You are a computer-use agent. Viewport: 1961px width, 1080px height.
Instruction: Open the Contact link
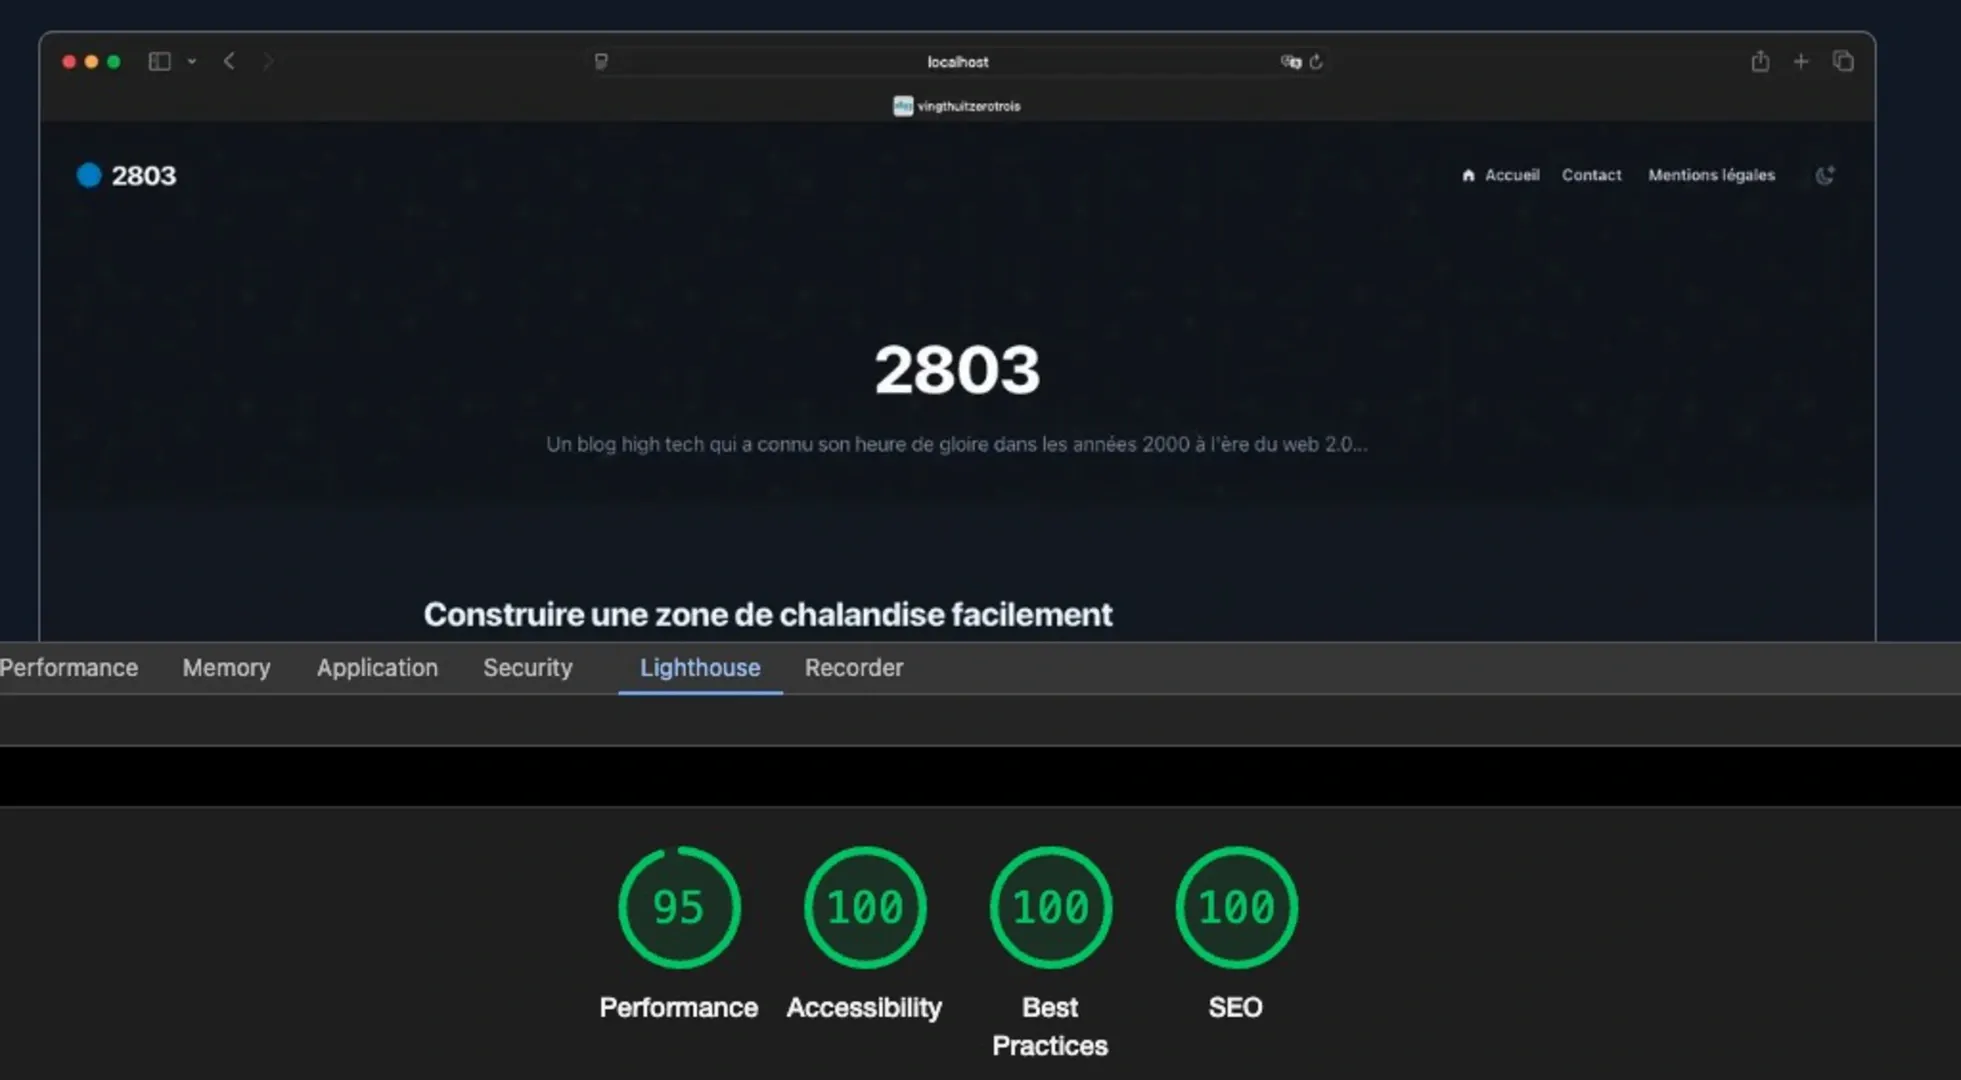1591,175
